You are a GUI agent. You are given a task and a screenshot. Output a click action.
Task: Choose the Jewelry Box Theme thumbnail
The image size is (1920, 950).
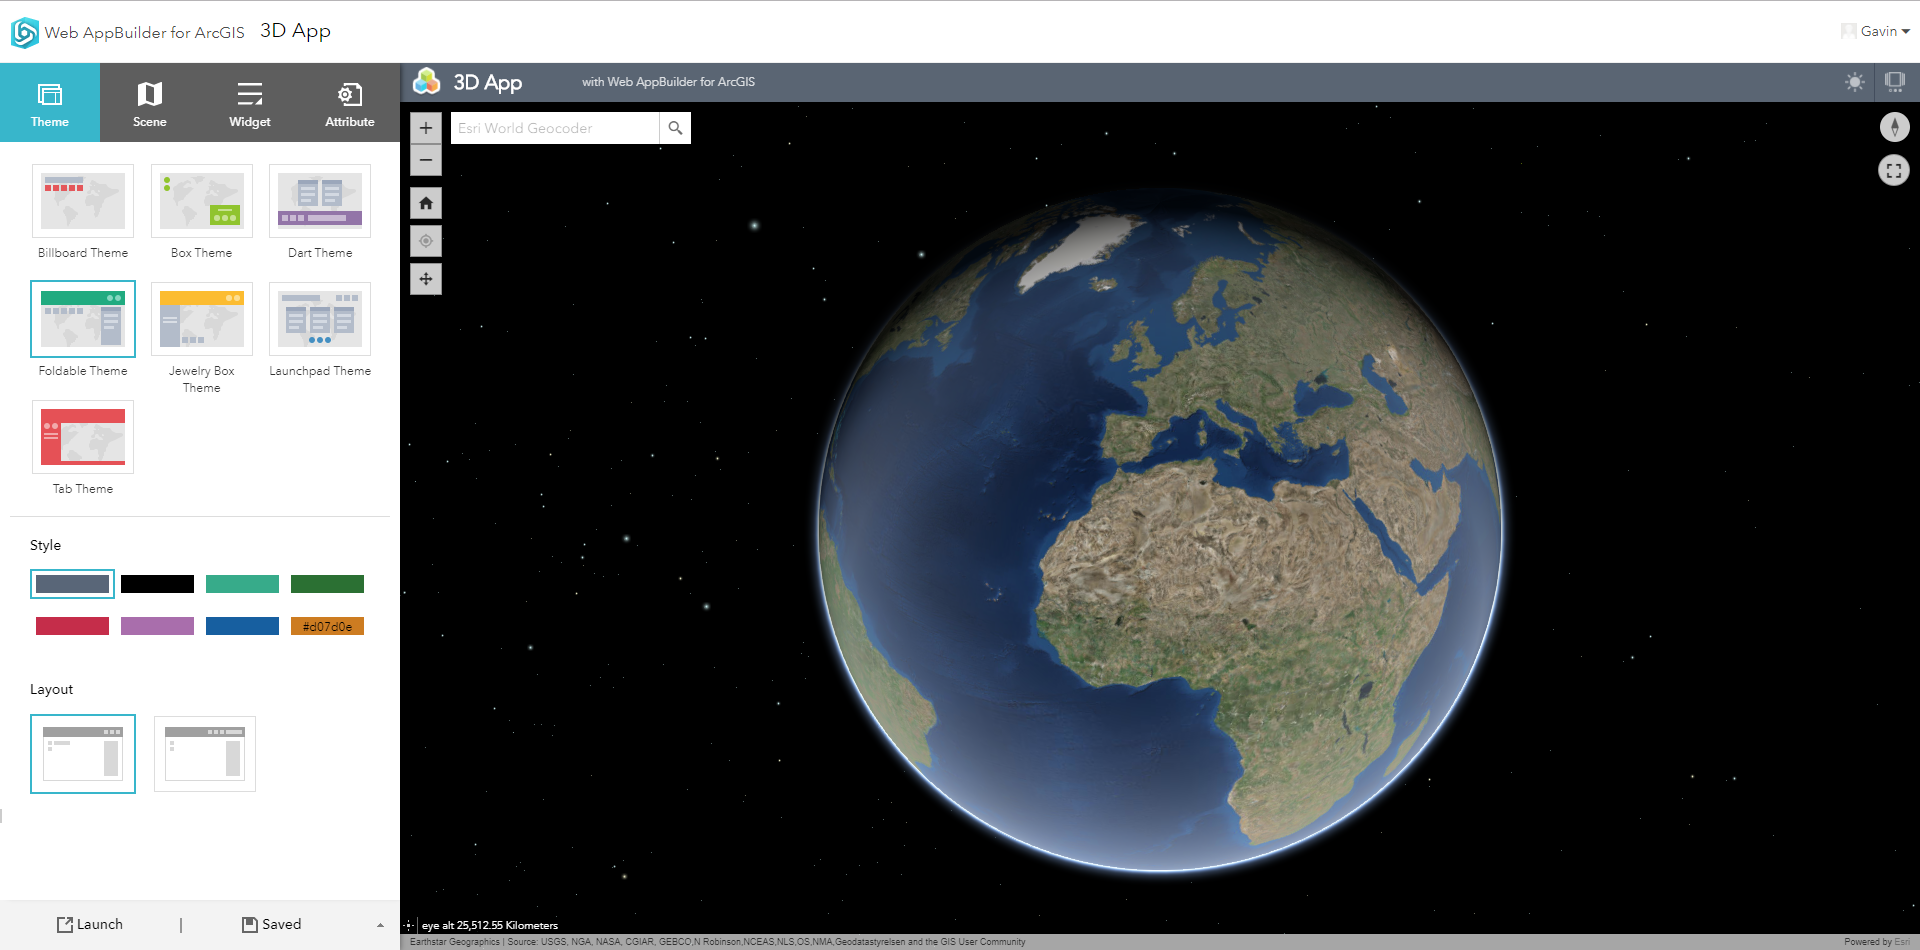tap(202, 319)
